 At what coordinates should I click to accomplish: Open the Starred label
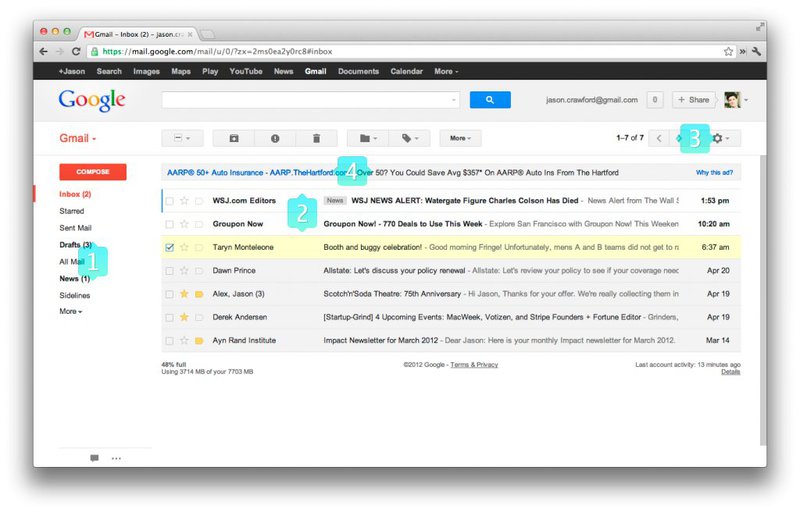[71, 211]
